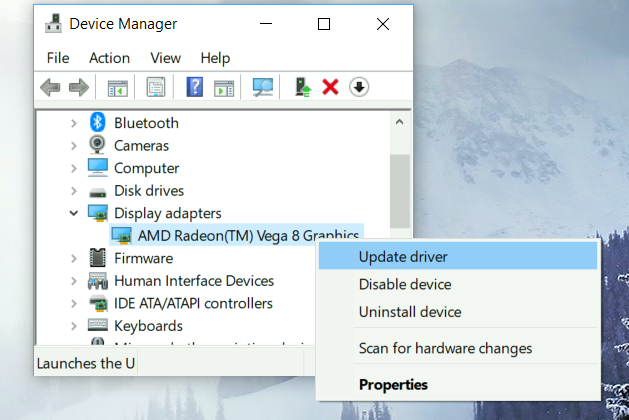
Task: Click the red X uninstall device icon
Action: (x=330, y=87)
